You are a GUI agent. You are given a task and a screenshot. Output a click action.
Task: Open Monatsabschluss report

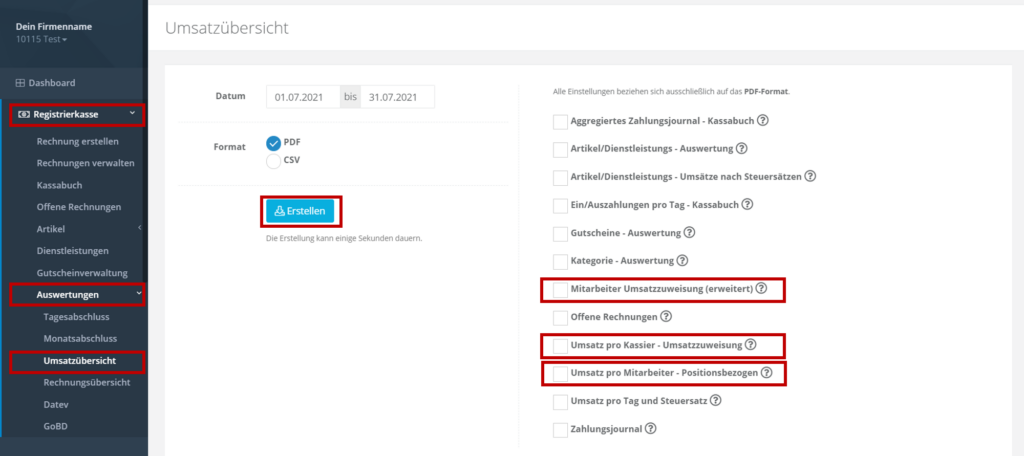coord(80,339)
